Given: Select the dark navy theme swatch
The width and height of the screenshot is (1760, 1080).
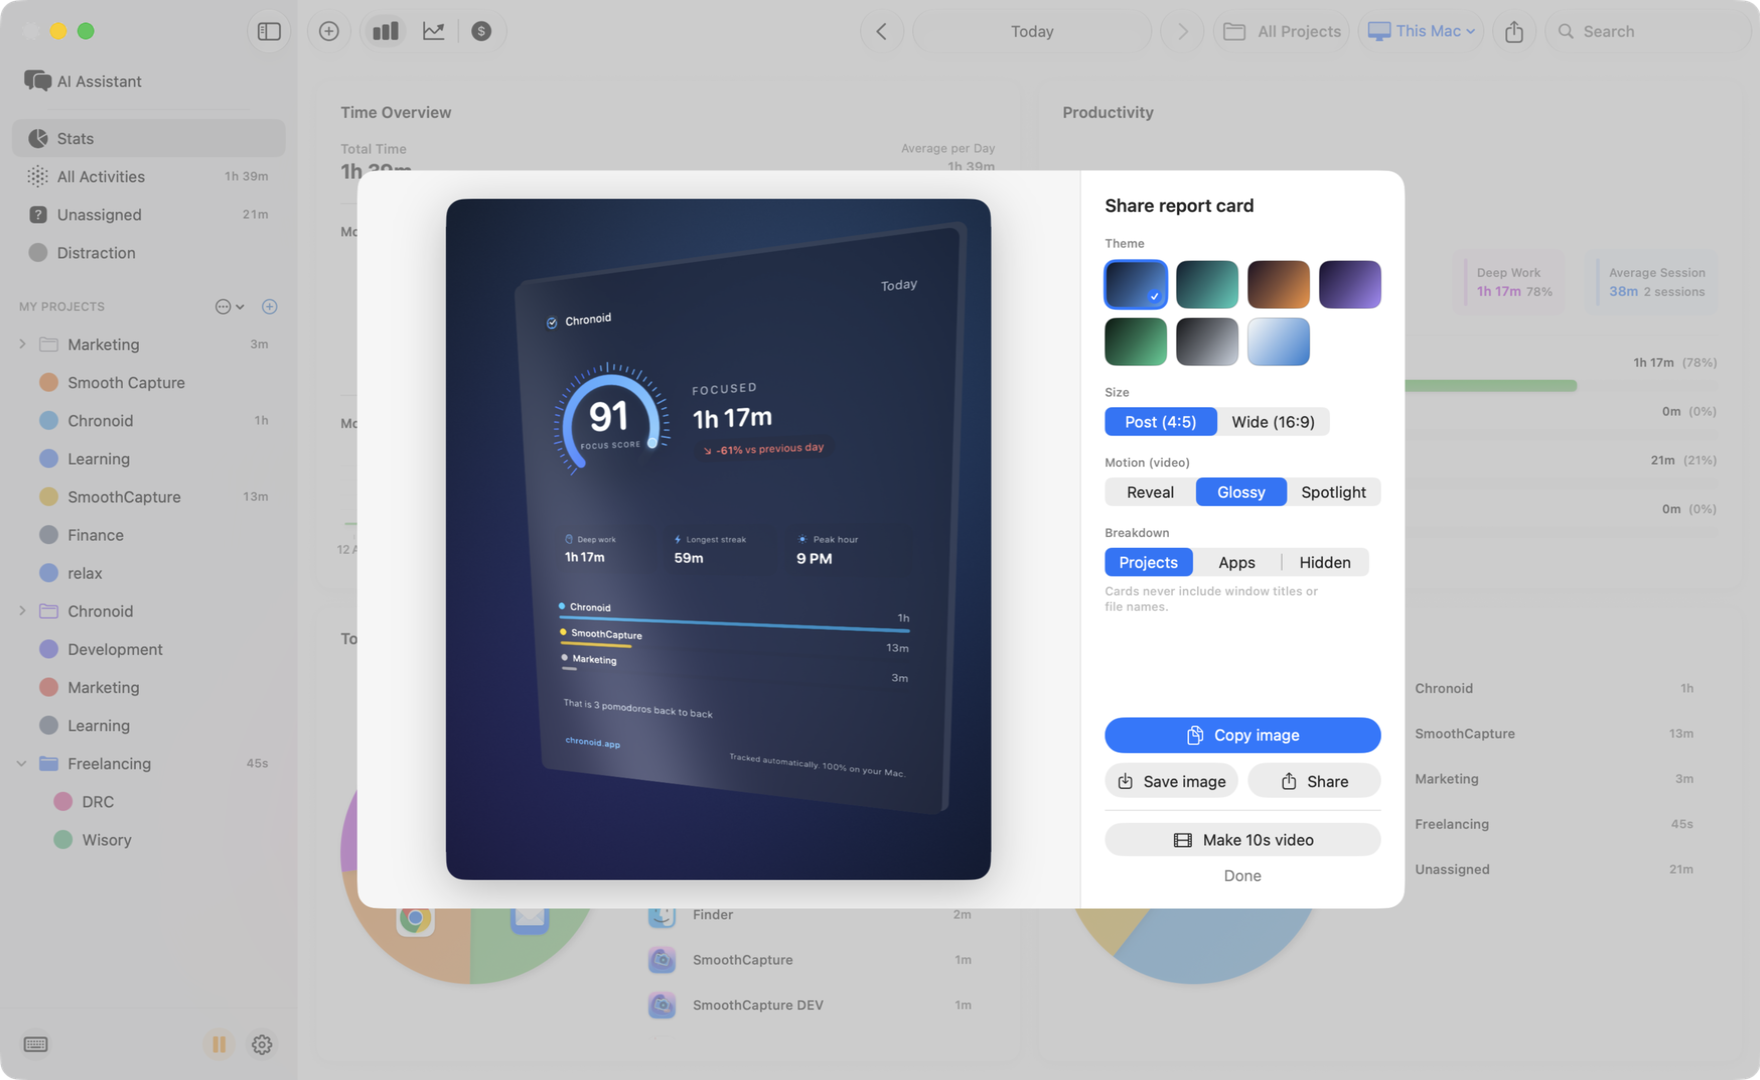Looking at the screenshot, I should [1135, 284].
